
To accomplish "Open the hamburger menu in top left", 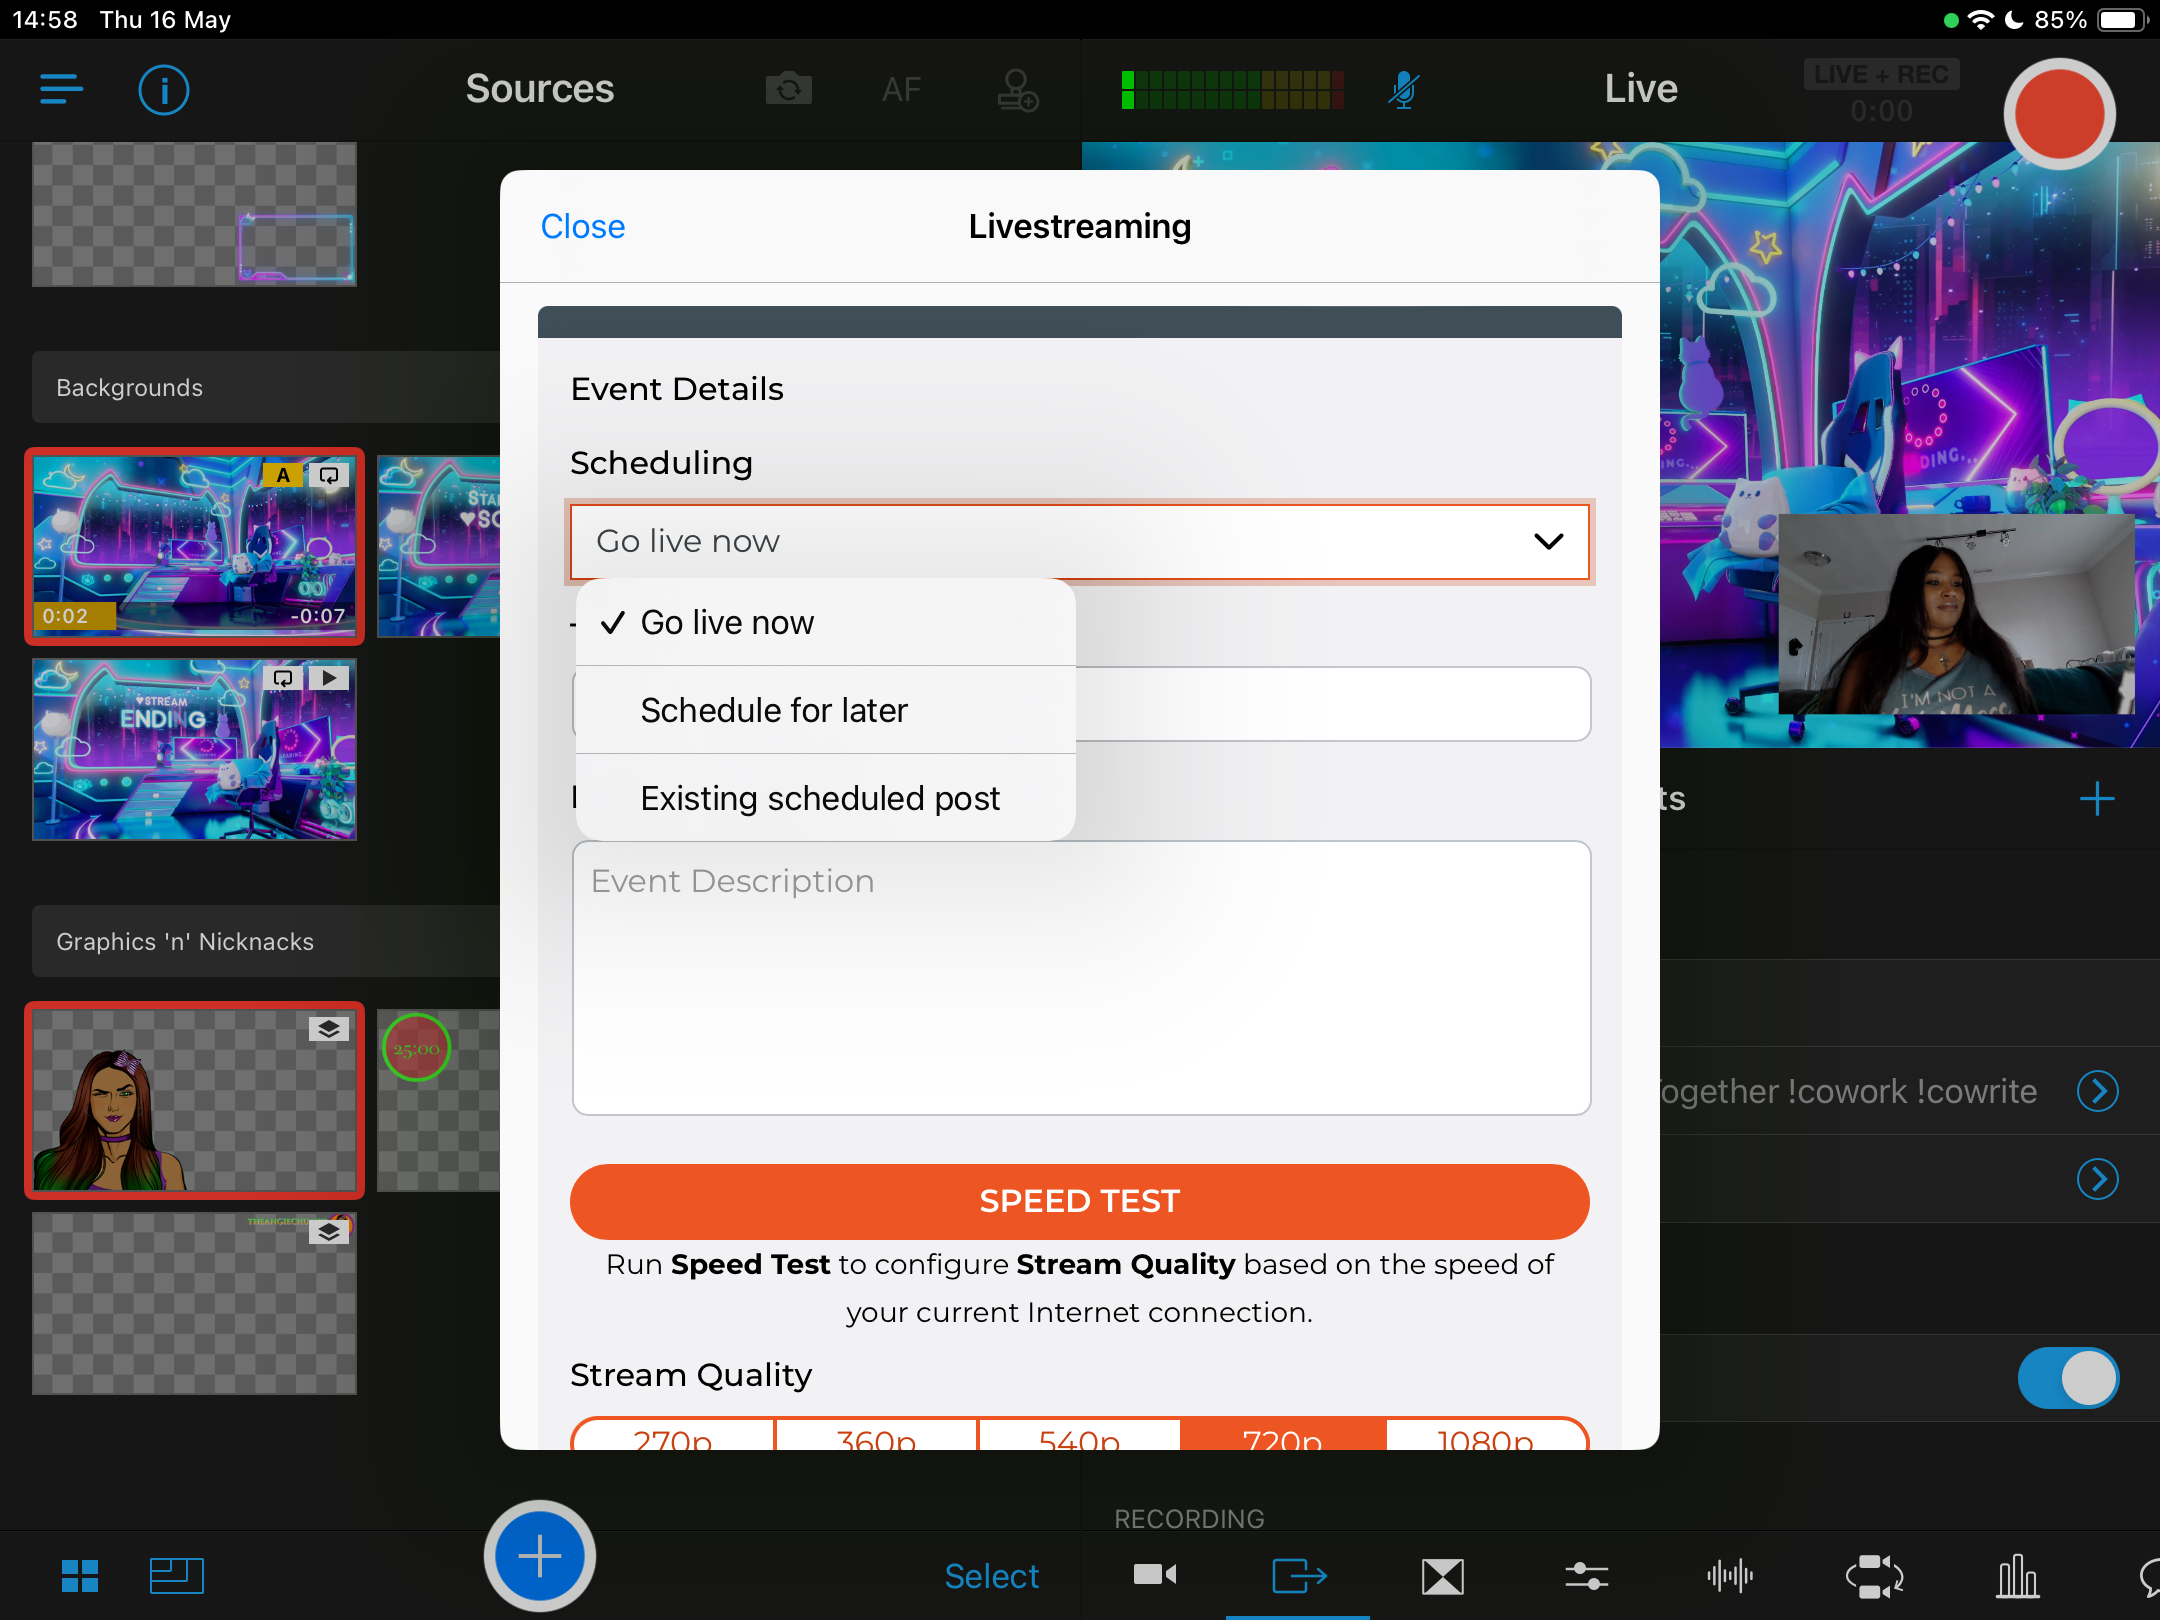I will click(61, 90).
